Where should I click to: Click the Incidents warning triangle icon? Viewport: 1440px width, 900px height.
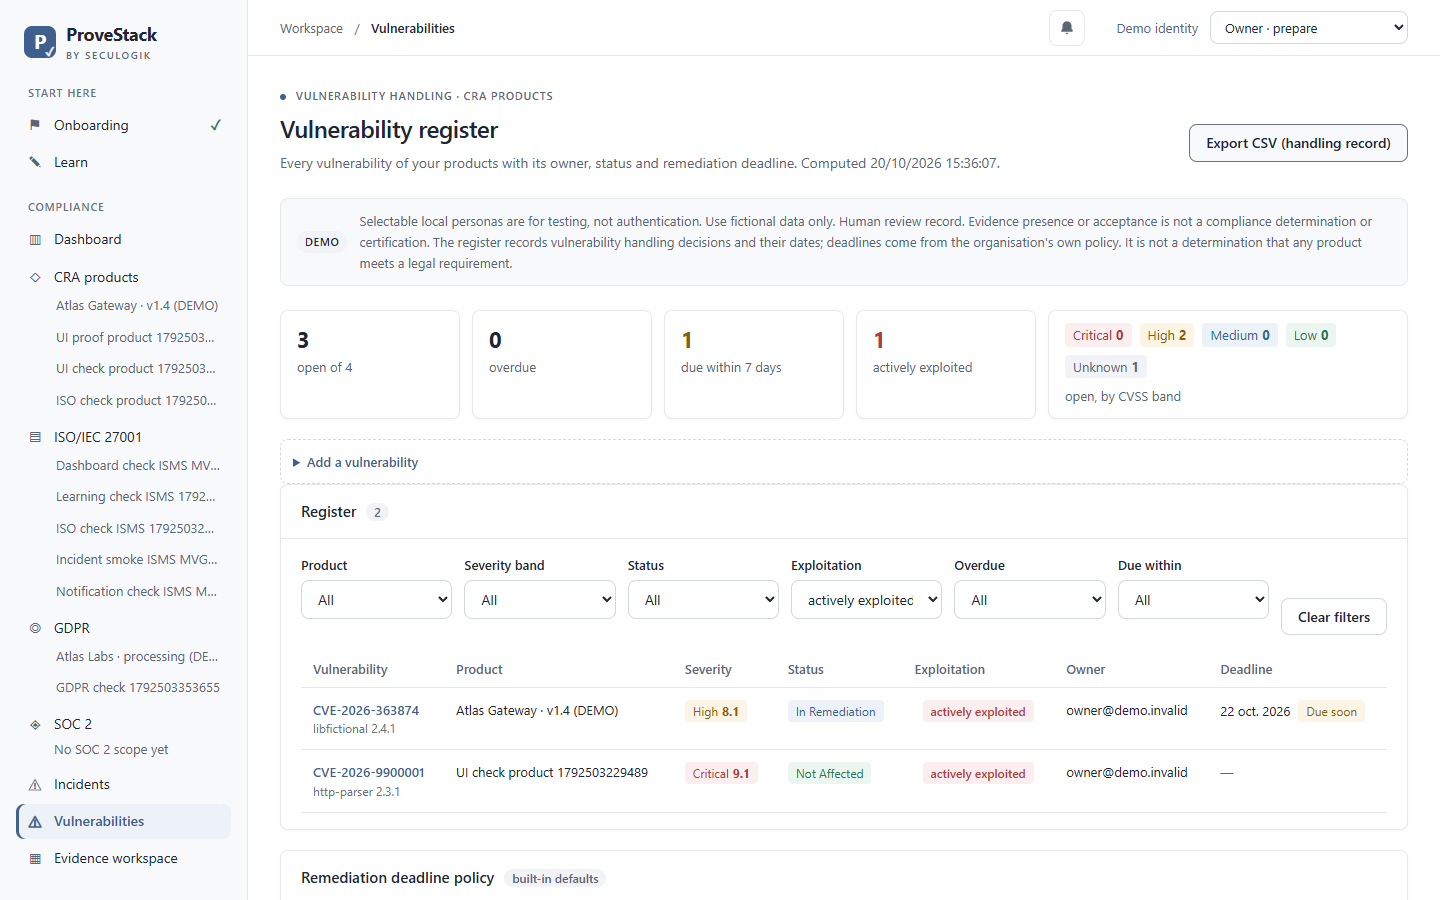click(35, 785)
